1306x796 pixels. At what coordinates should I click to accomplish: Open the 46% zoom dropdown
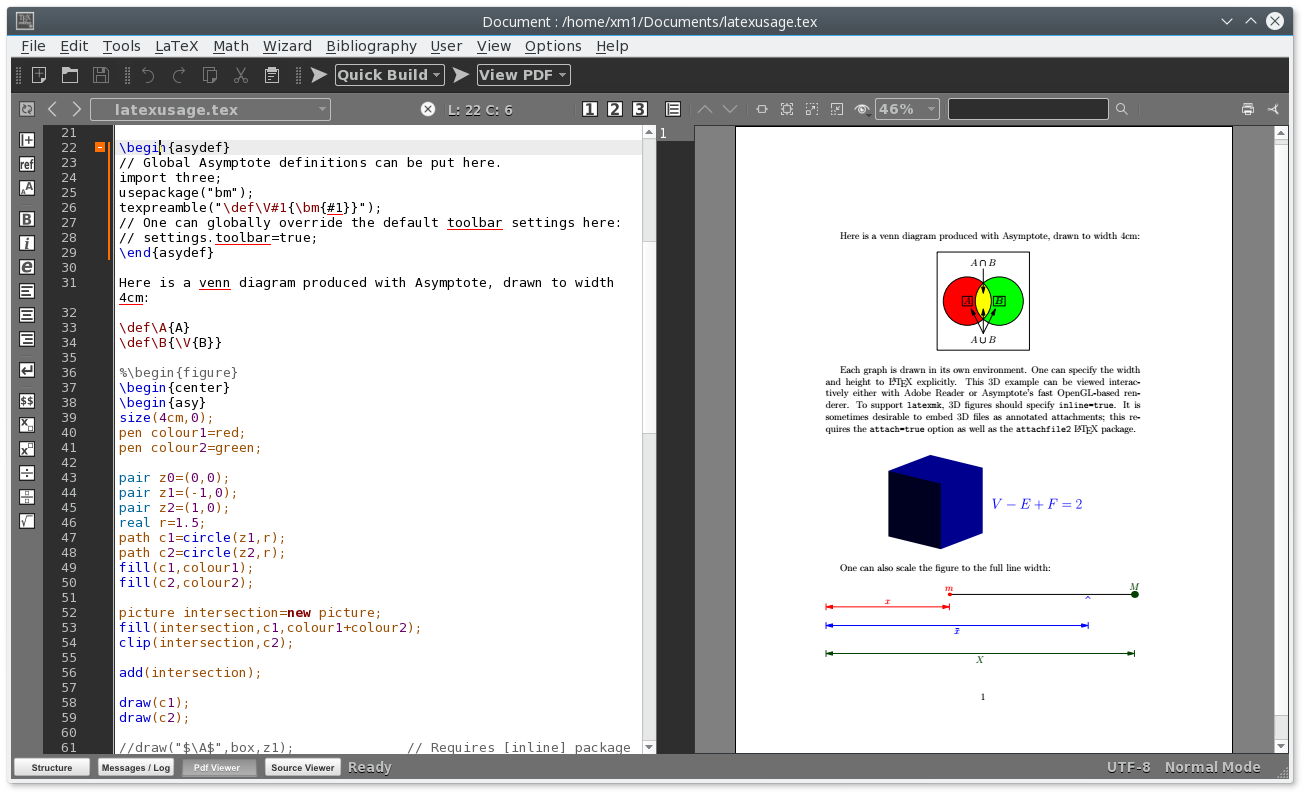point(908,109)
